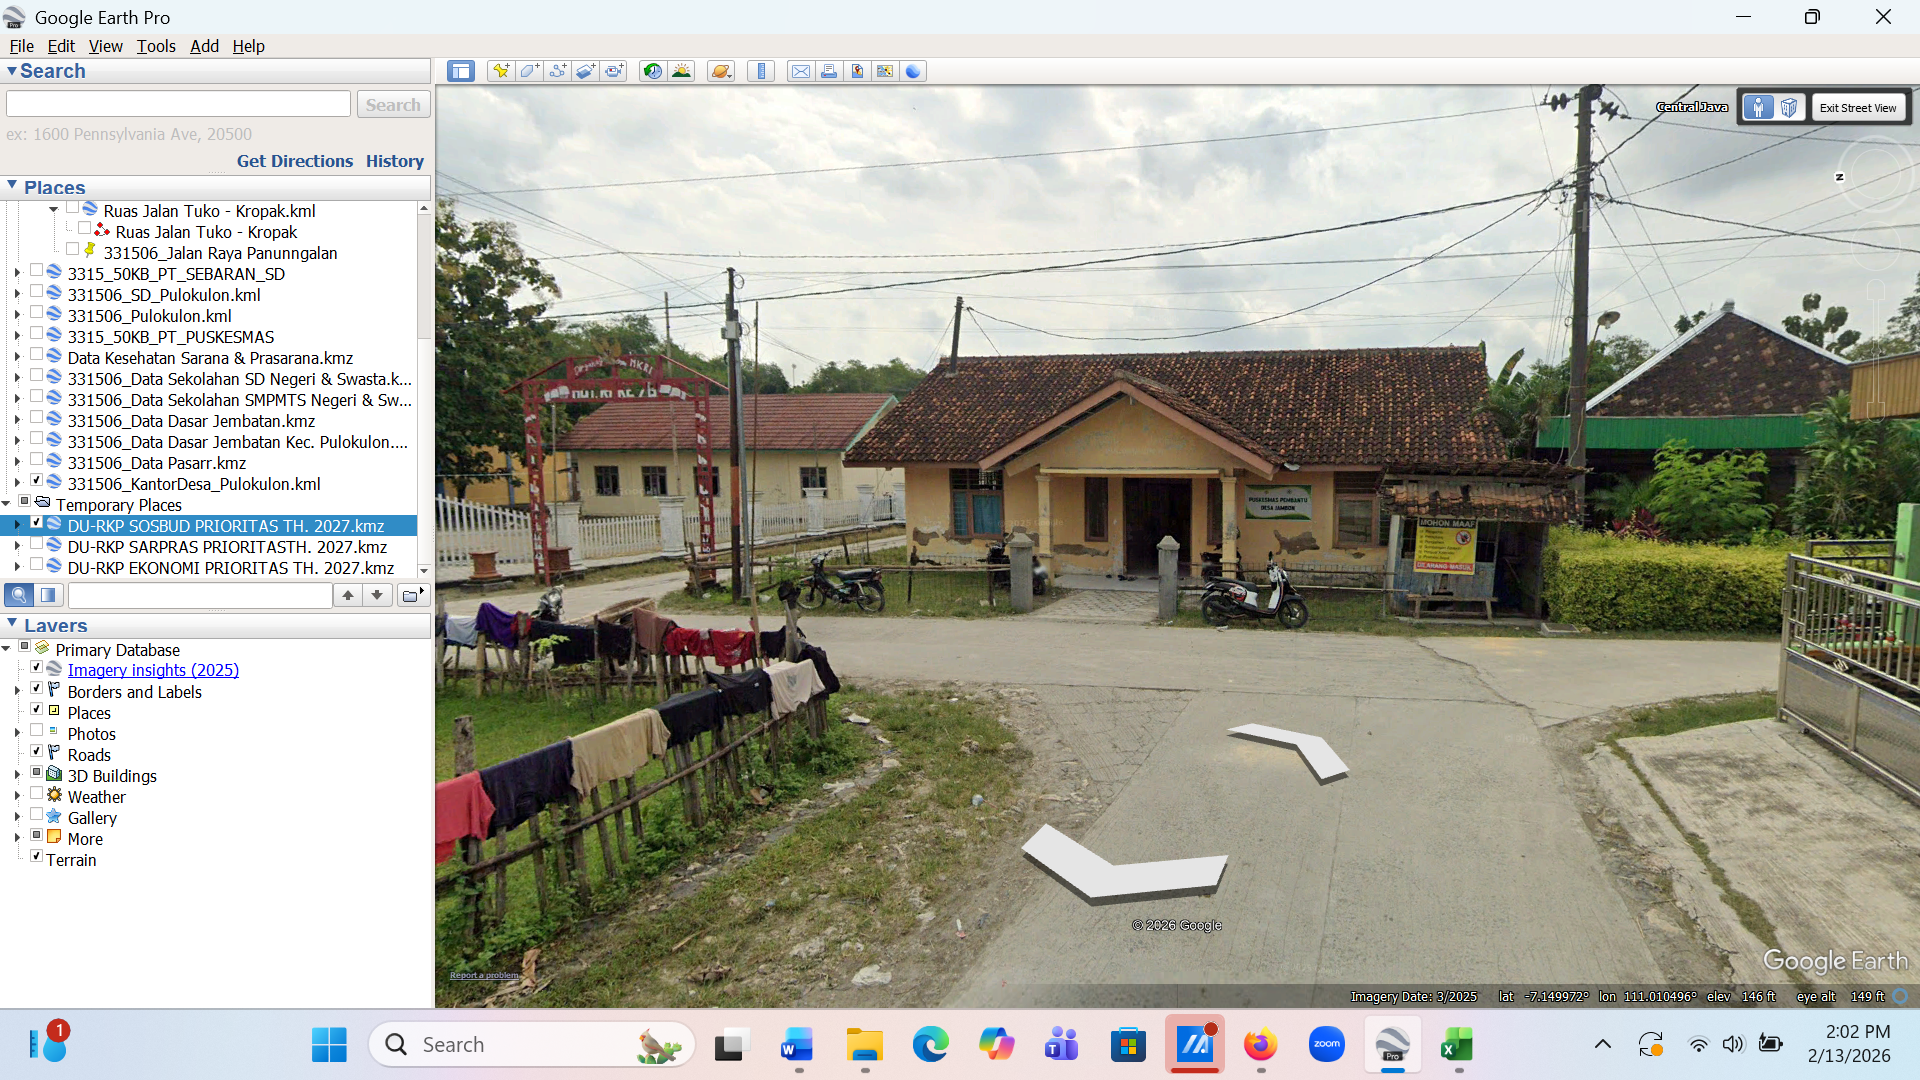Click the Search button
The image size is (1920, 1080).
click(x=393, y=104)
